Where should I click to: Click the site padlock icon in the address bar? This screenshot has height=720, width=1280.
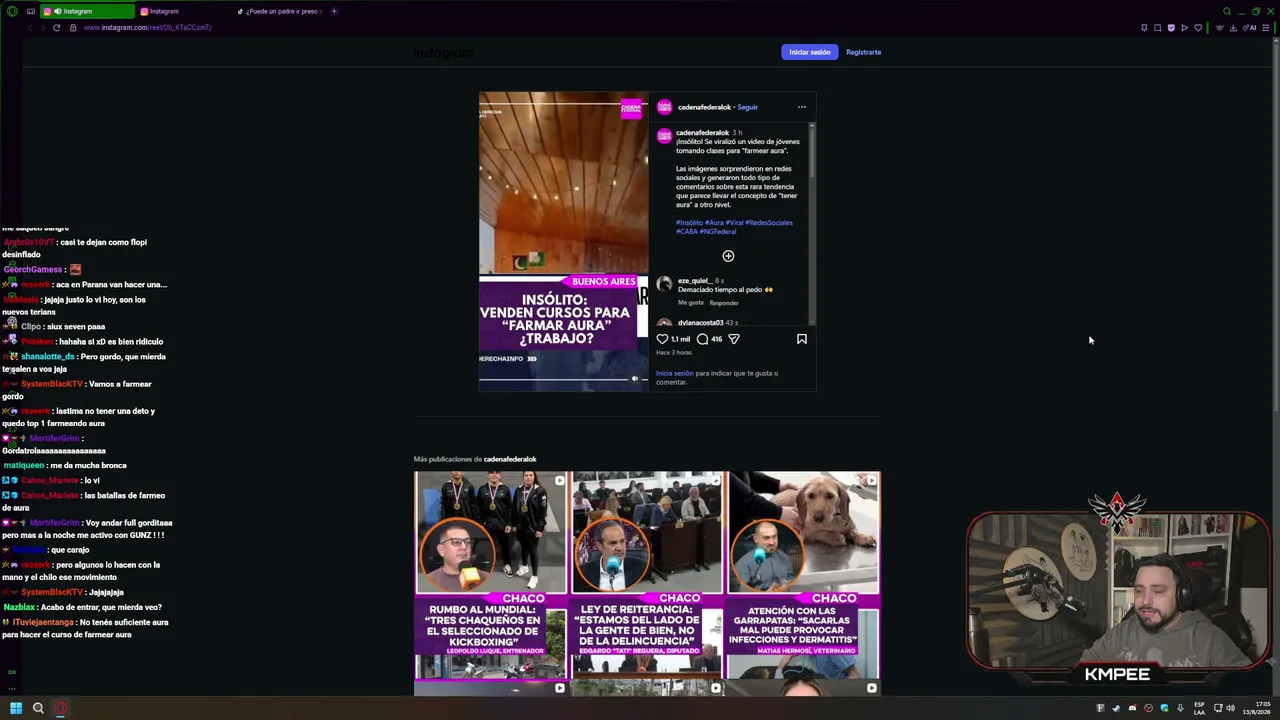click(x=73, y=28)
